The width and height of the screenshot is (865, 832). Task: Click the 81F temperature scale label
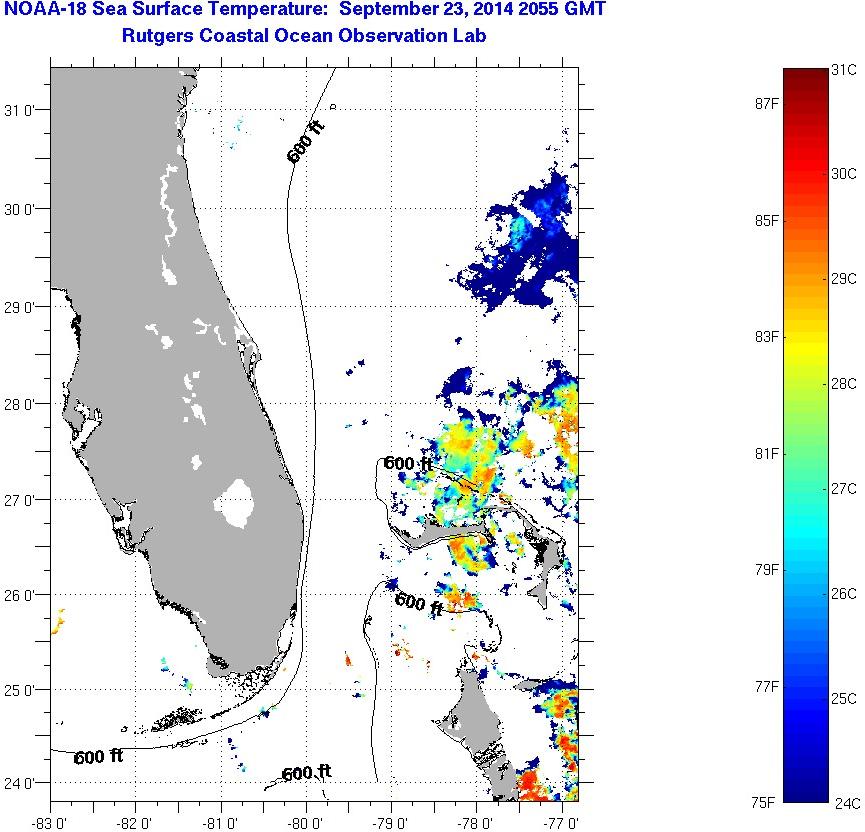point(768,453)
